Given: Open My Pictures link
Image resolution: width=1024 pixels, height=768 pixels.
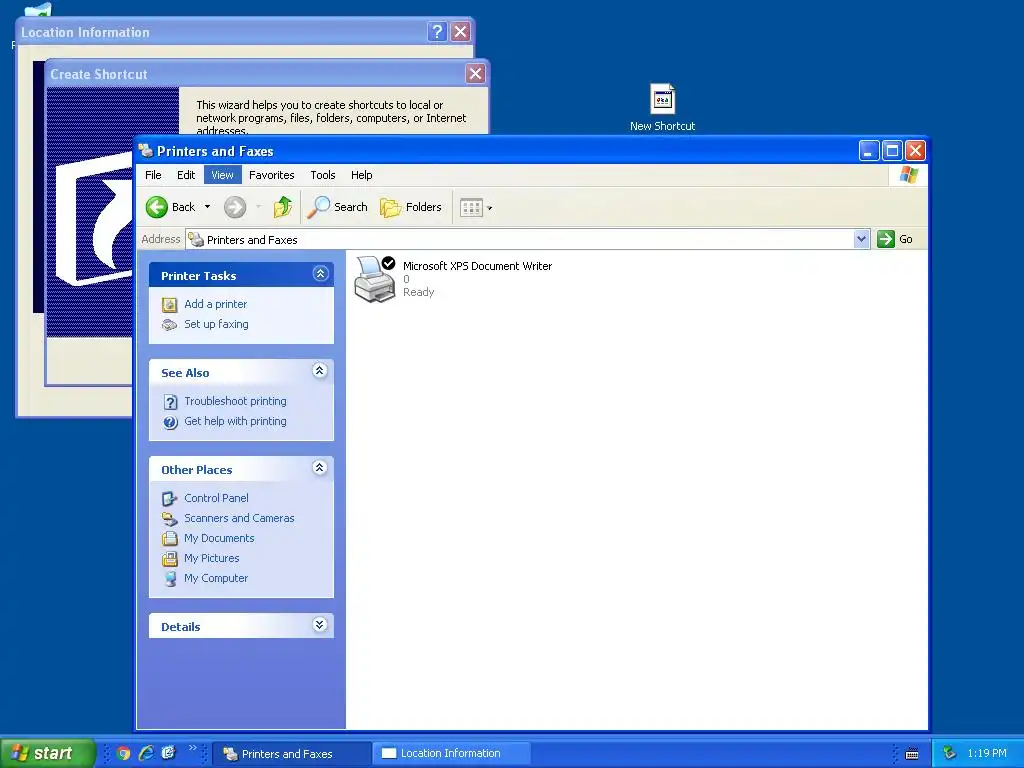Looking at the screenshot, I should tap(212, 559).
